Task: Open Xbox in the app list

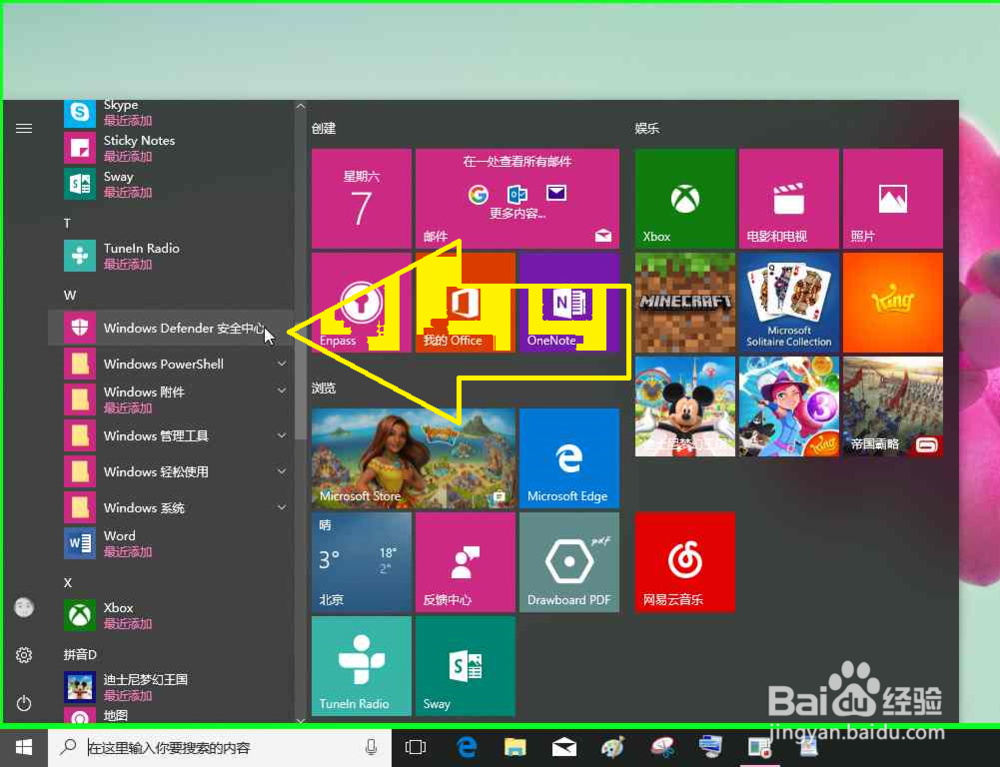Action: (x=171, y=615)
